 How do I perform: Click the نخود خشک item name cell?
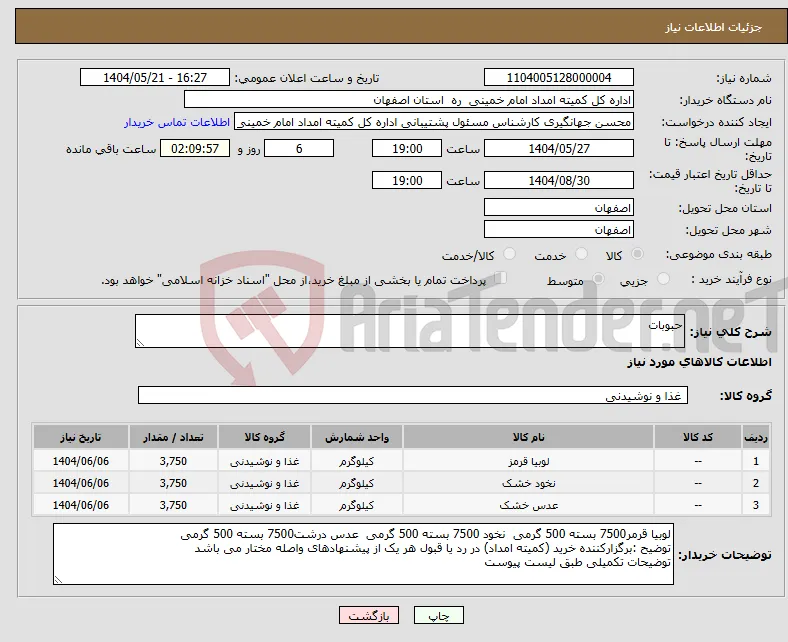pyautogui.click(x=528, y=483)
